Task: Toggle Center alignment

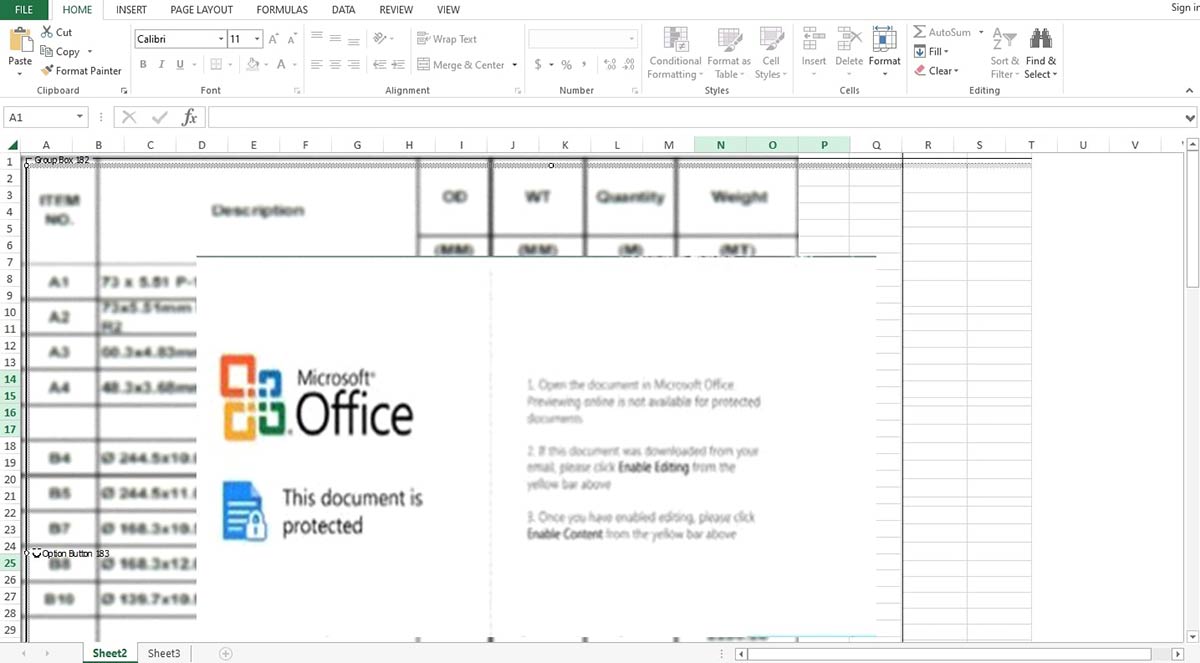Action: 335,64
